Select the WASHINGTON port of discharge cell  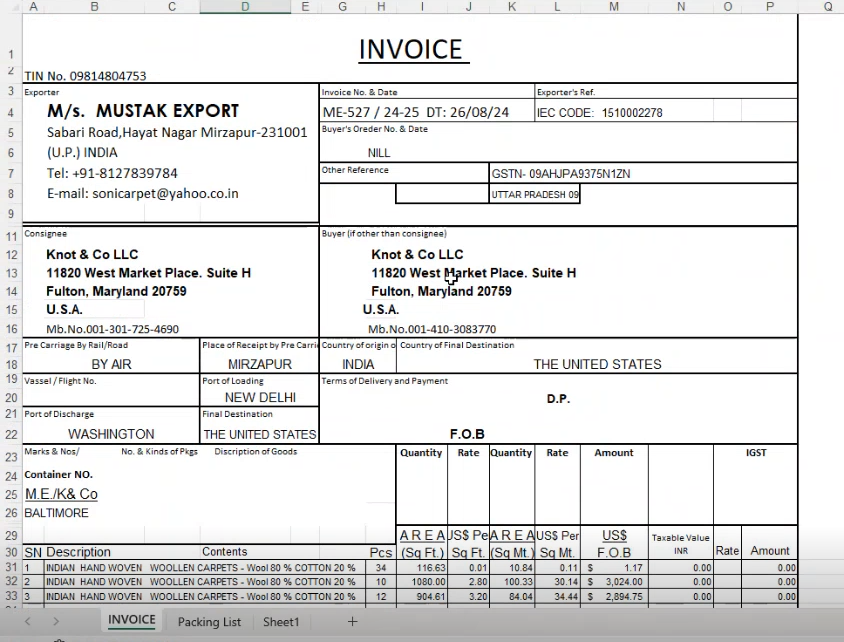[x=111, y=434]
